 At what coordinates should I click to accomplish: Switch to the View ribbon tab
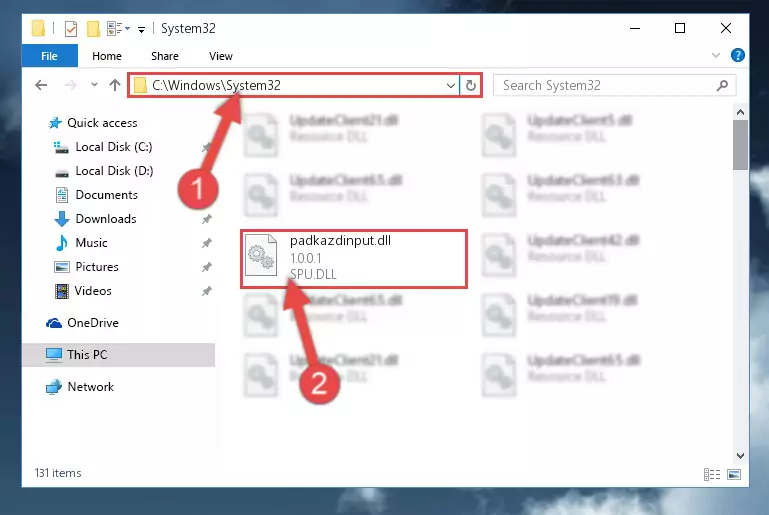pos(221,56)
